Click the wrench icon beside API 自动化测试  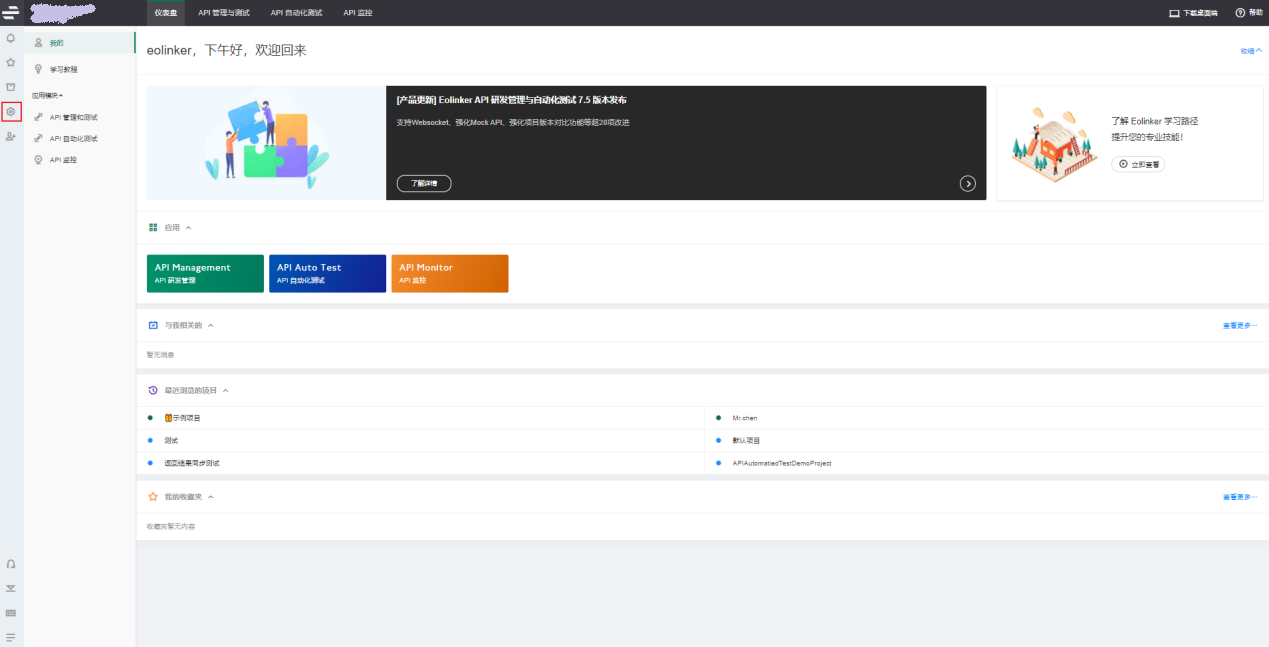point(38,138)
